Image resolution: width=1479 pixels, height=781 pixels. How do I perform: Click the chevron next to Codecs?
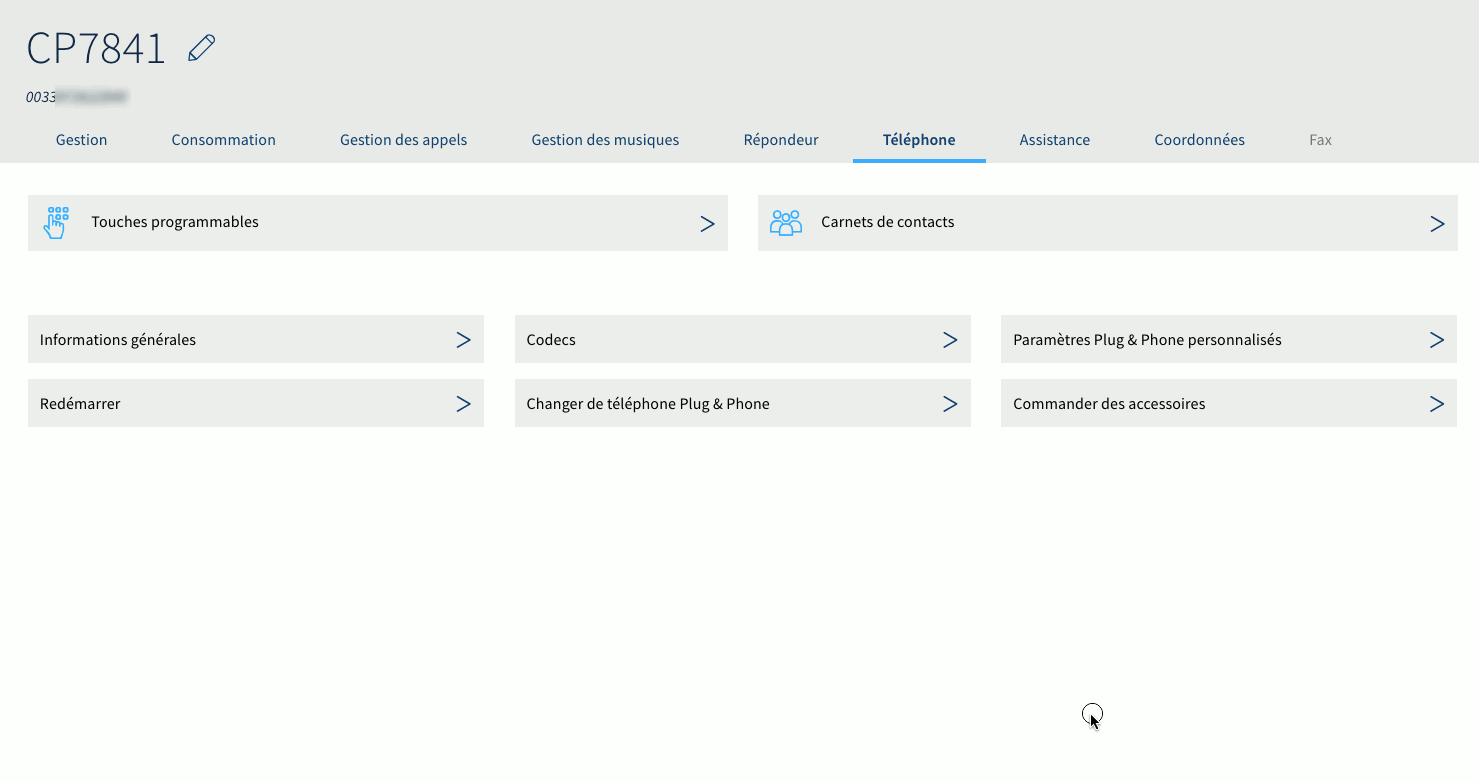tap(950, 340)
